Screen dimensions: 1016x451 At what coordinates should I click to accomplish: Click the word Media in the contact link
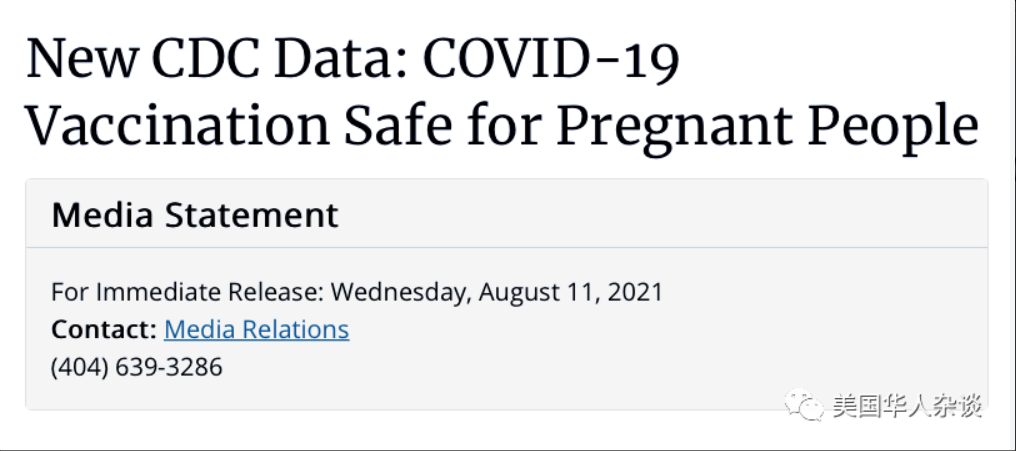(200, 330)
